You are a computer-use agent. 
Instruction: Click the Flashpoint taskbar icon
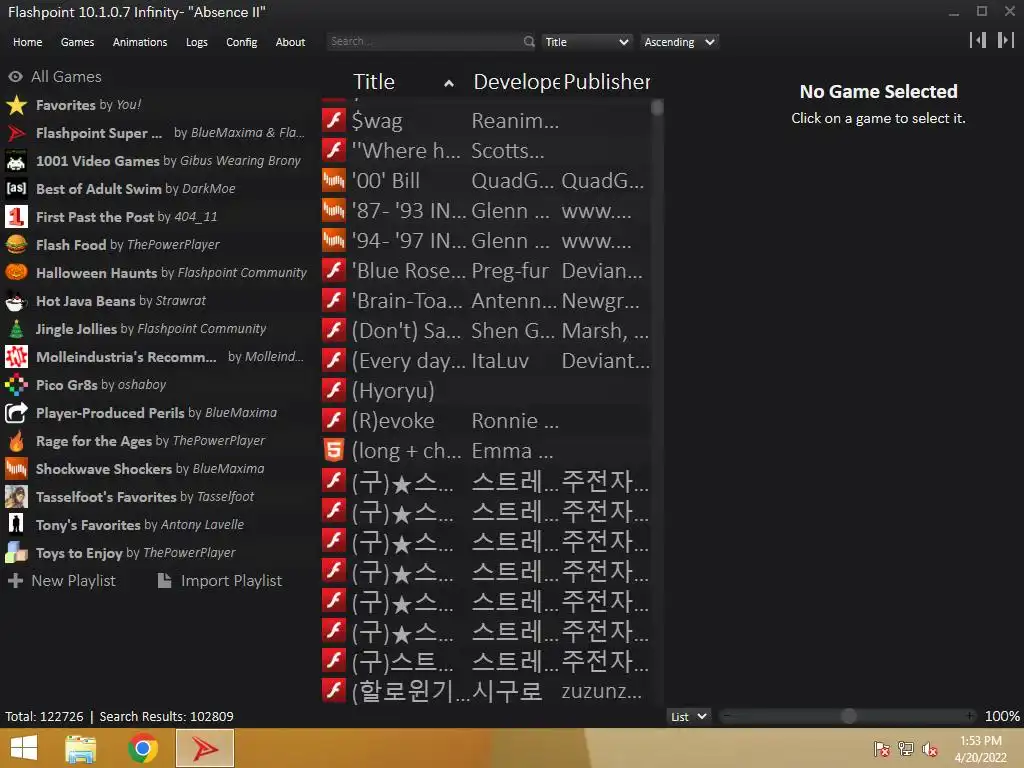(205, 748)
